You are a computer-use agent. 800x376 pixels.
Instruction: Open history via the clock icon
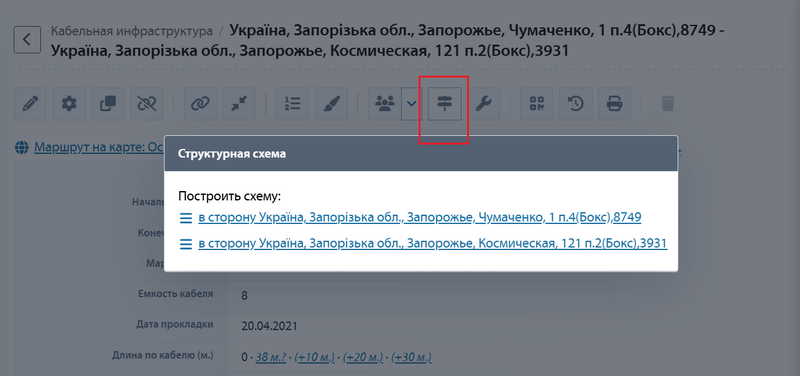pos(576,104)
